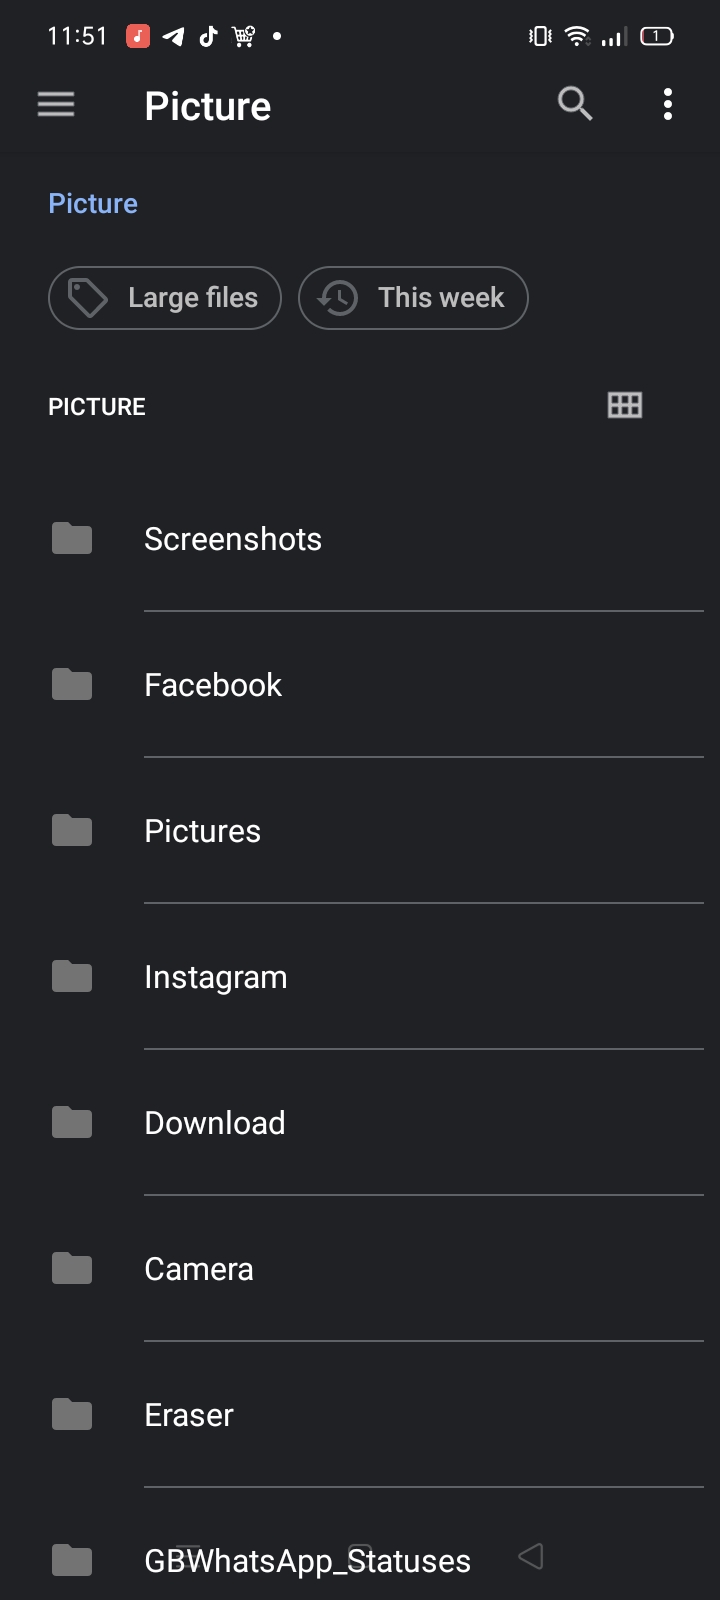The width and height of the screenshot is (720, 1600).
Task: Tap the music app notification icon
Action: coord(138,37)
